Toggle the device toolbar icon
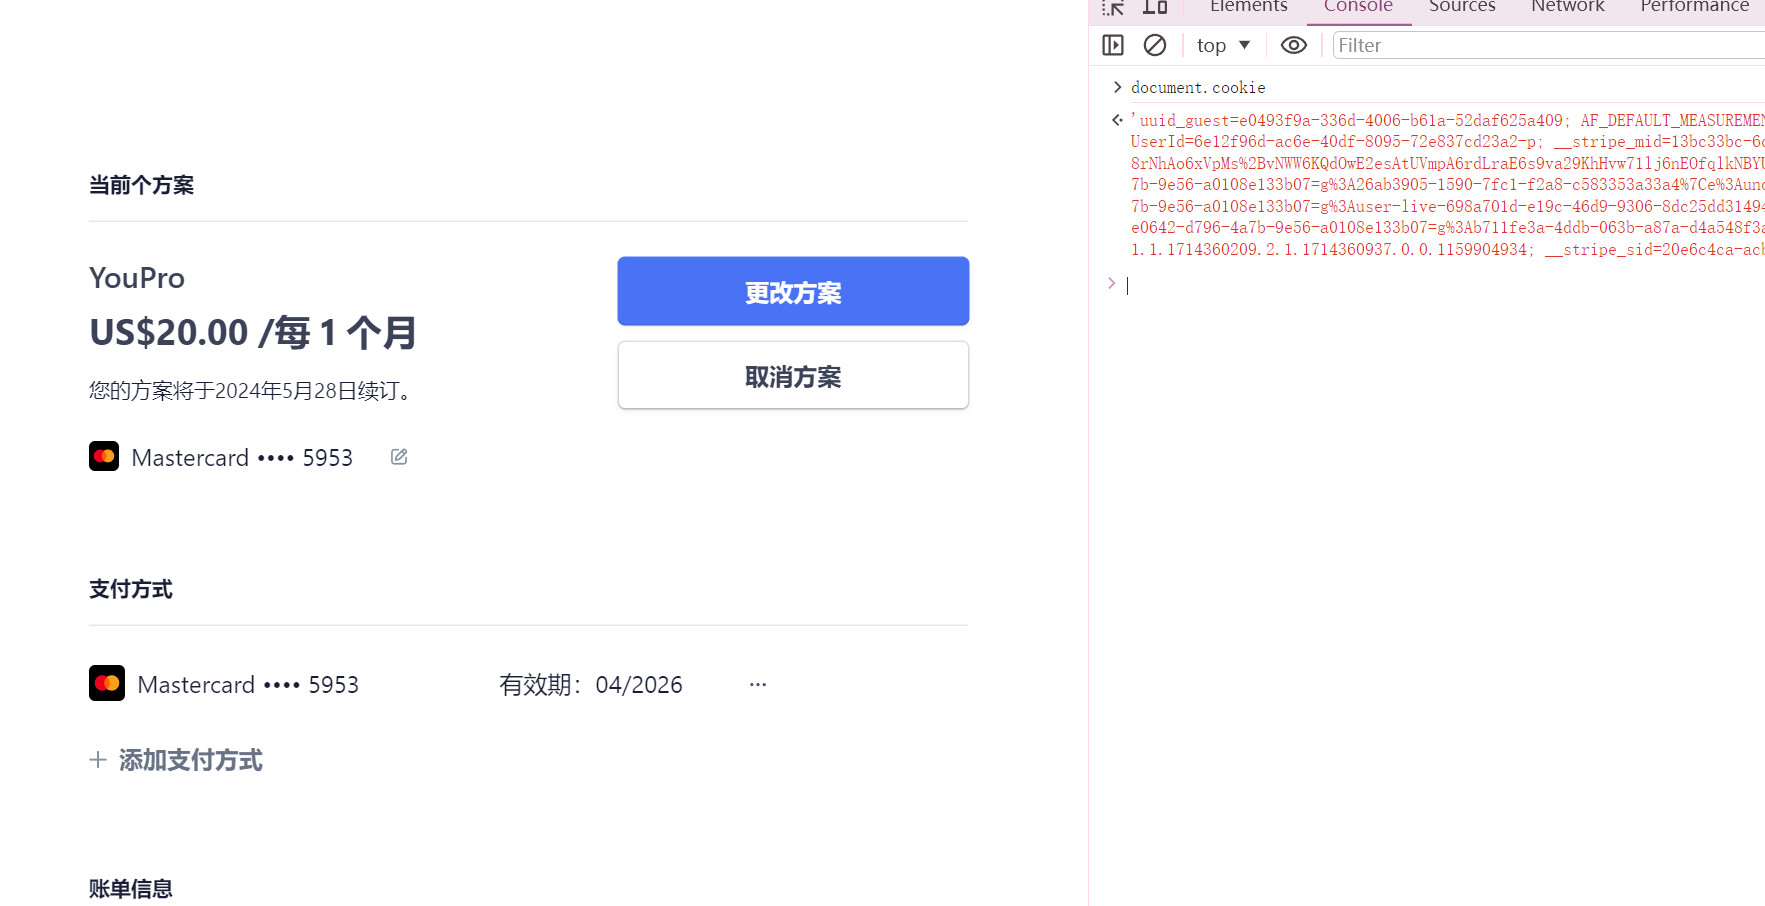The image size is (1765, 906). pyautogui.click(x=1155, y=8)
